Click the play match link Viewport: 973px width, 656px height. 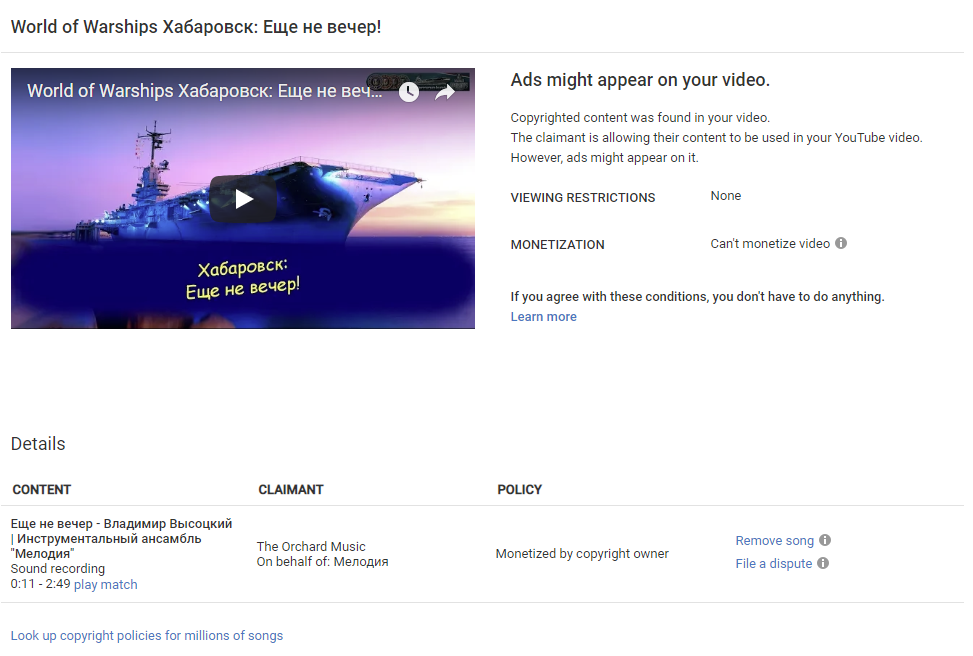pyautogui.click(x=105, y=585)
